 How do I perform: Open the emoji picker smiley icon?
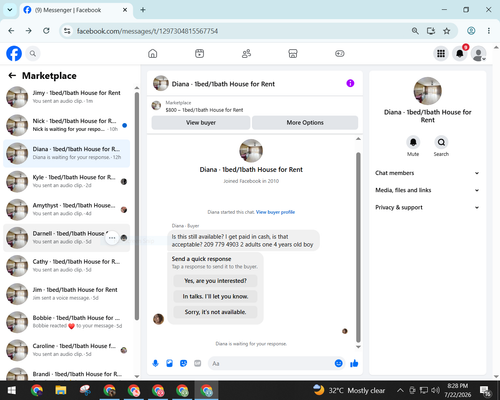point(338,363)
